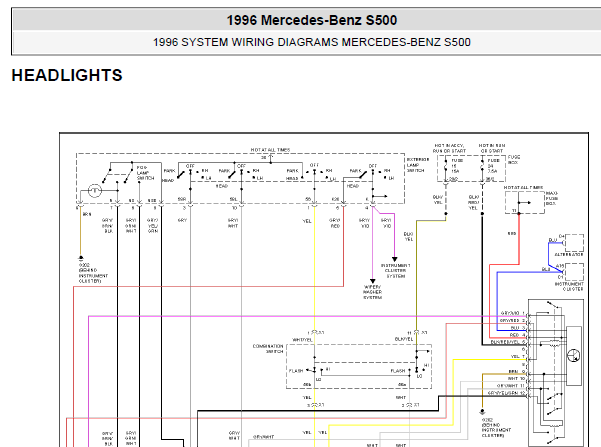
Task: Select the HEADLIGHTS section heading
Action: point(67,75)
